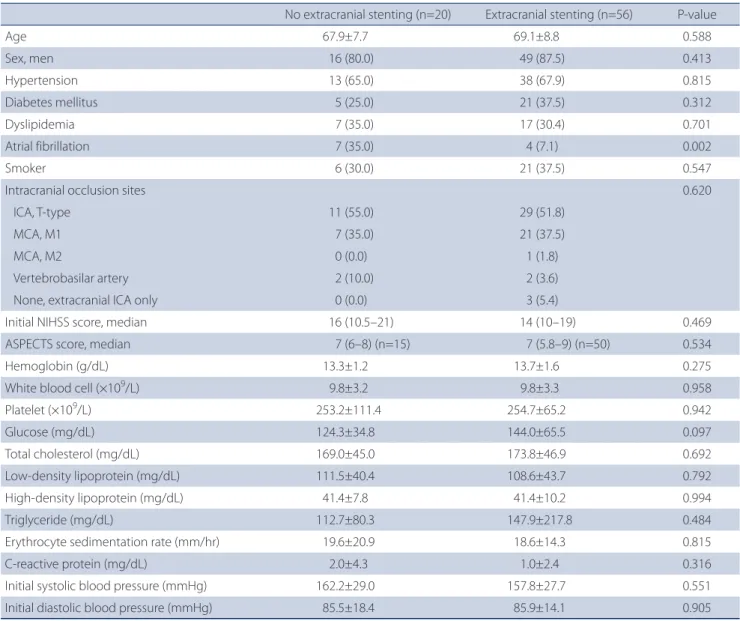Click the value '14 (10–19)'
The width and height of the screenshot is (740, 621).
(x=547, y=322)
